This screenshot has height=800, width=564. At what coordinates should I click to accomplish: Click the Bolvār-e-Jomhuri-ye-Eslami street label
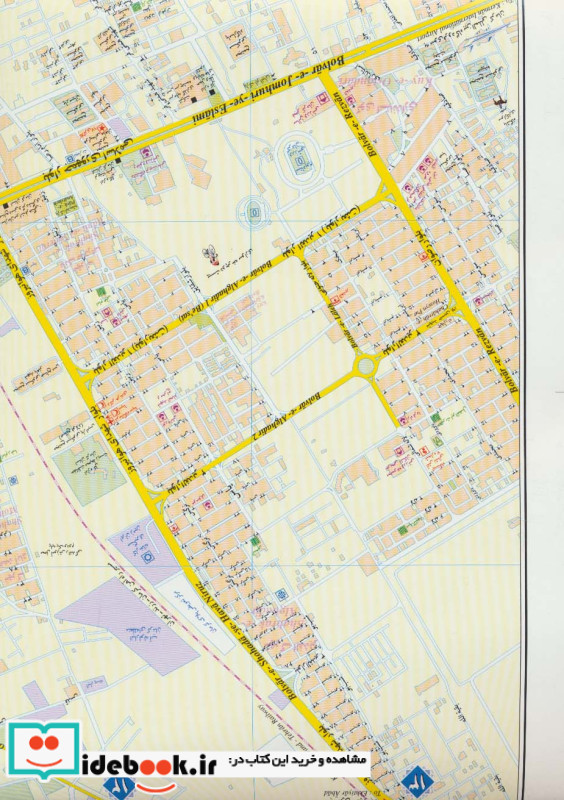click(268, 89)
